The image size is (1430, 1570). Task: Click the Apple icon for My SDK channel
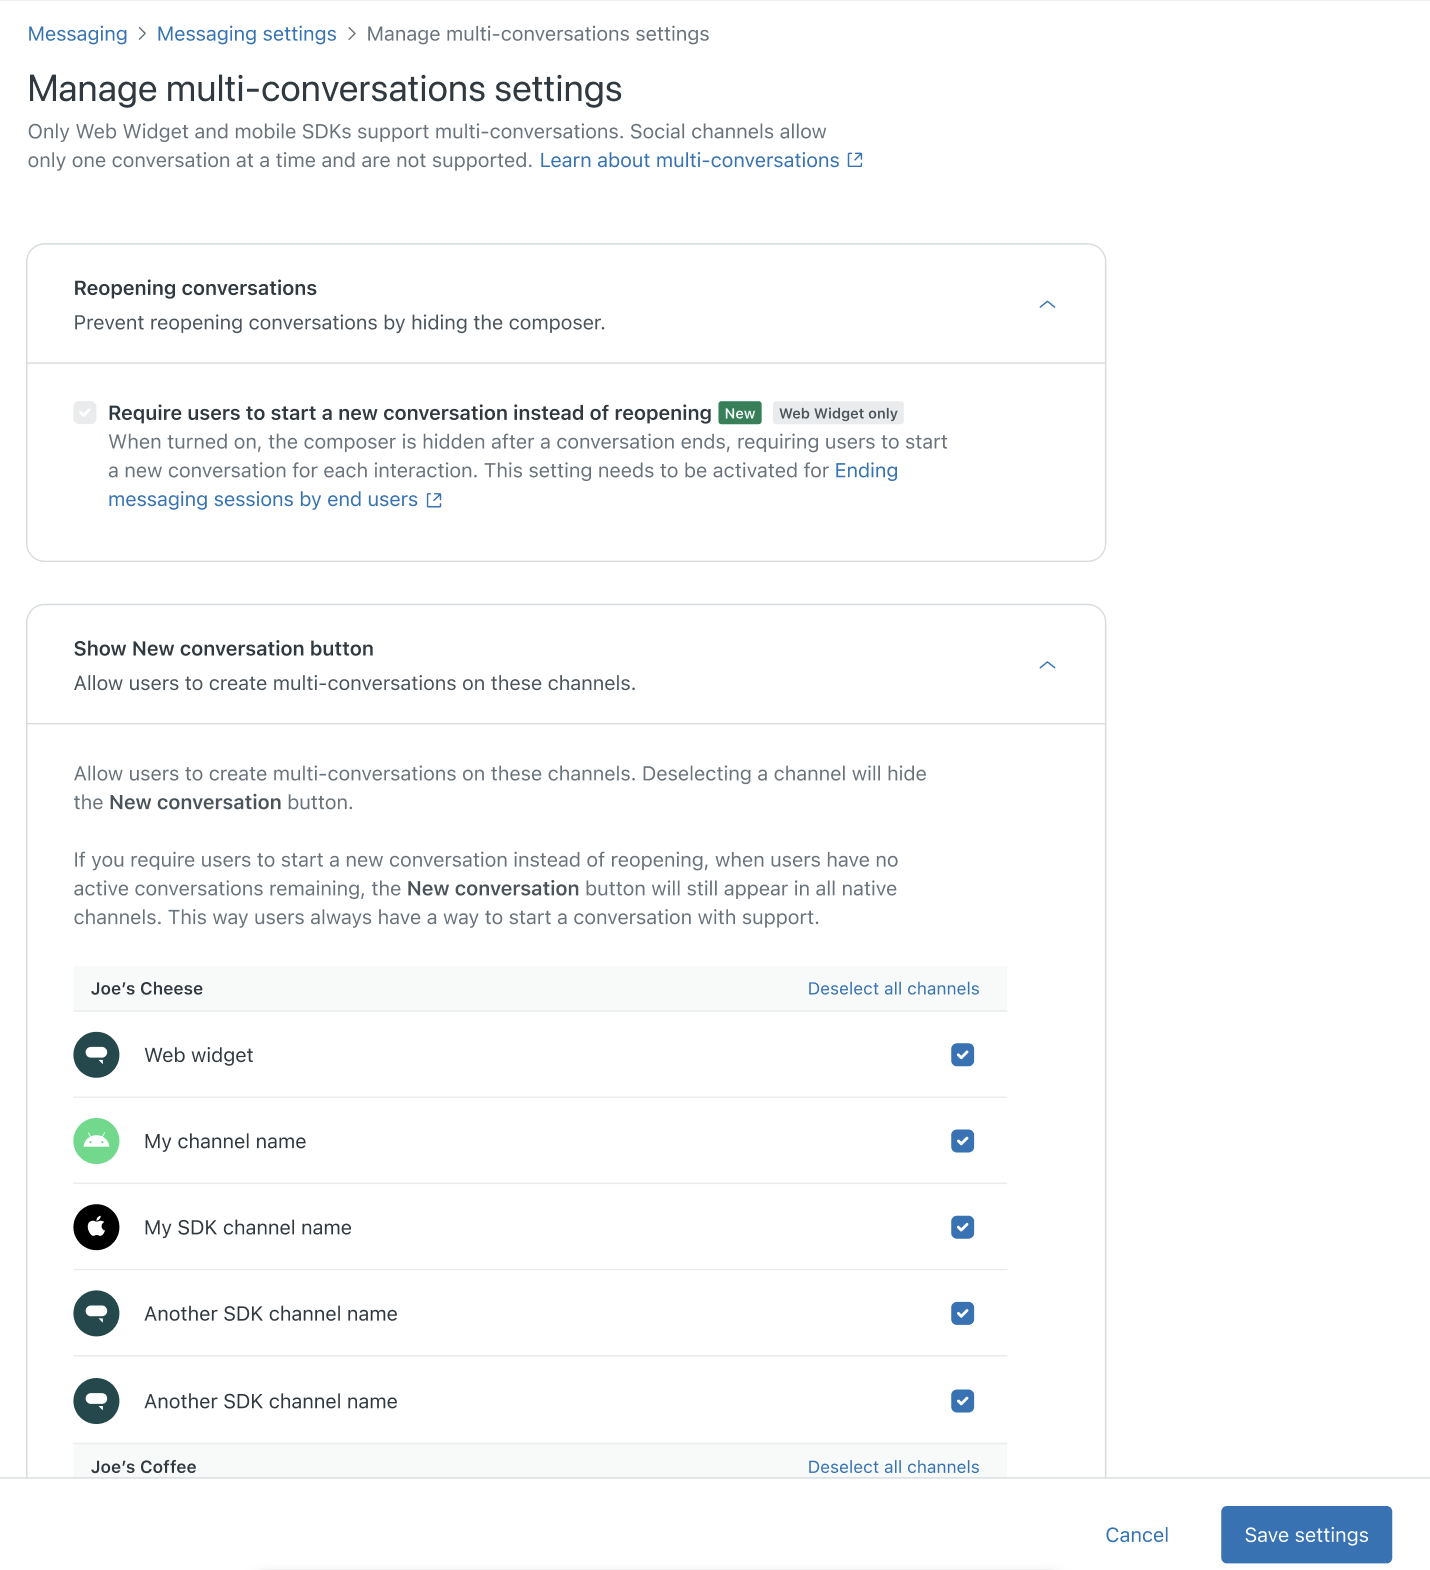coord(96,1227)
